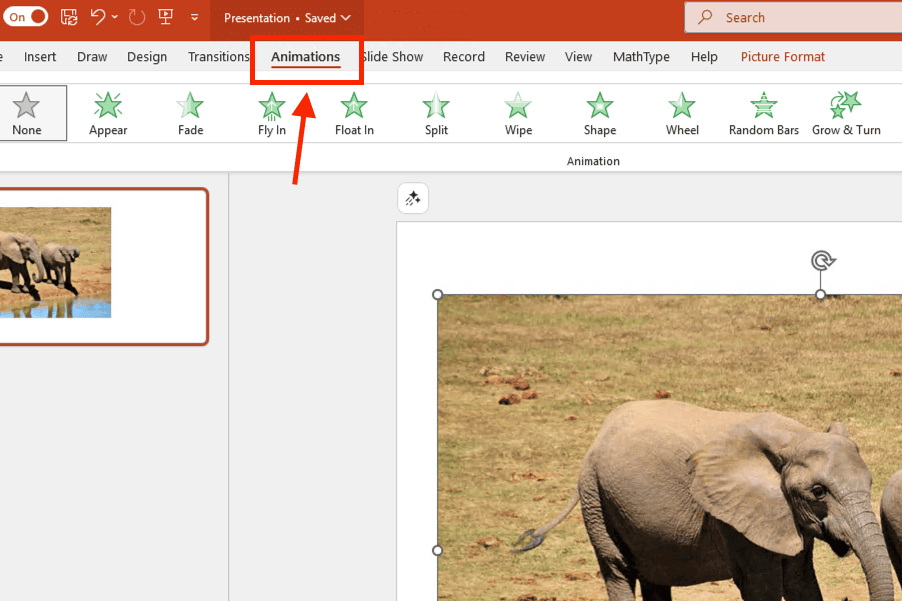Click the picture rotation handle
Screen dimensions: 902x601
click(821, 262)
